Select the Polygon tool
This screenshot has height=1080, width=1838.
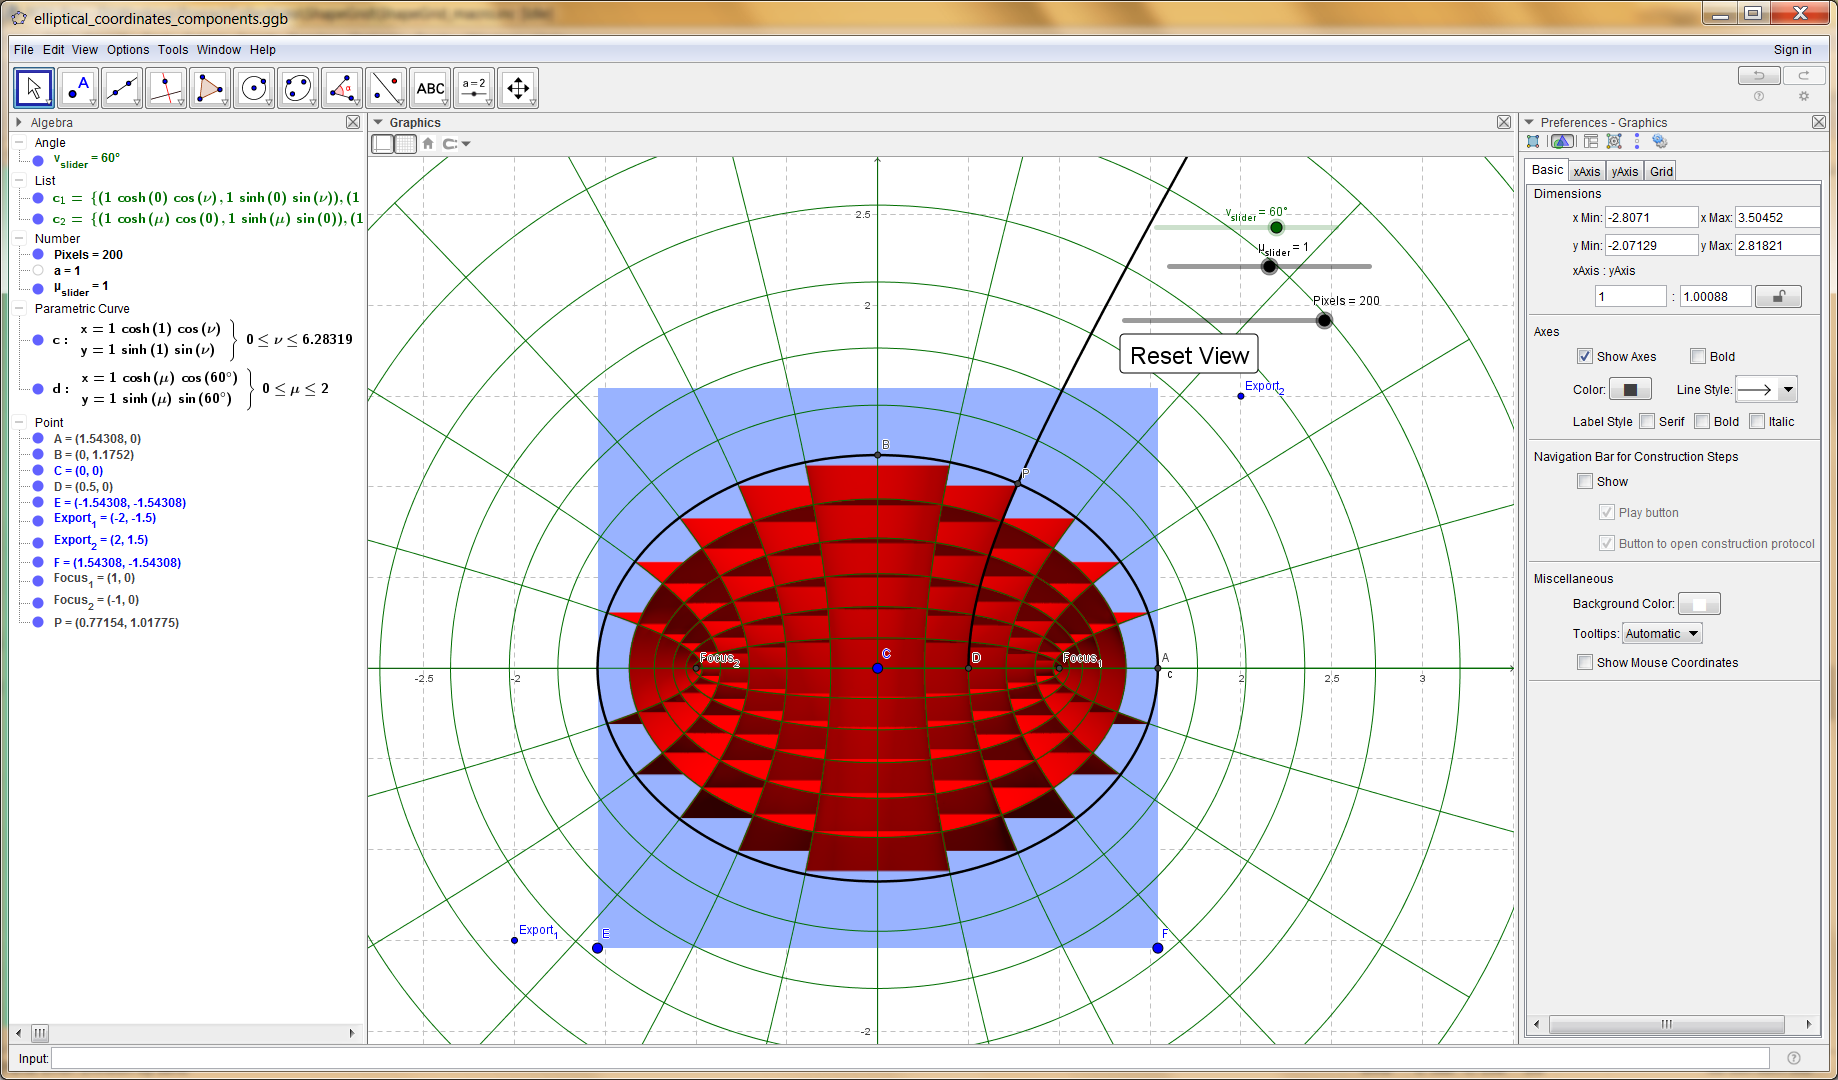(x=210, y=88)
